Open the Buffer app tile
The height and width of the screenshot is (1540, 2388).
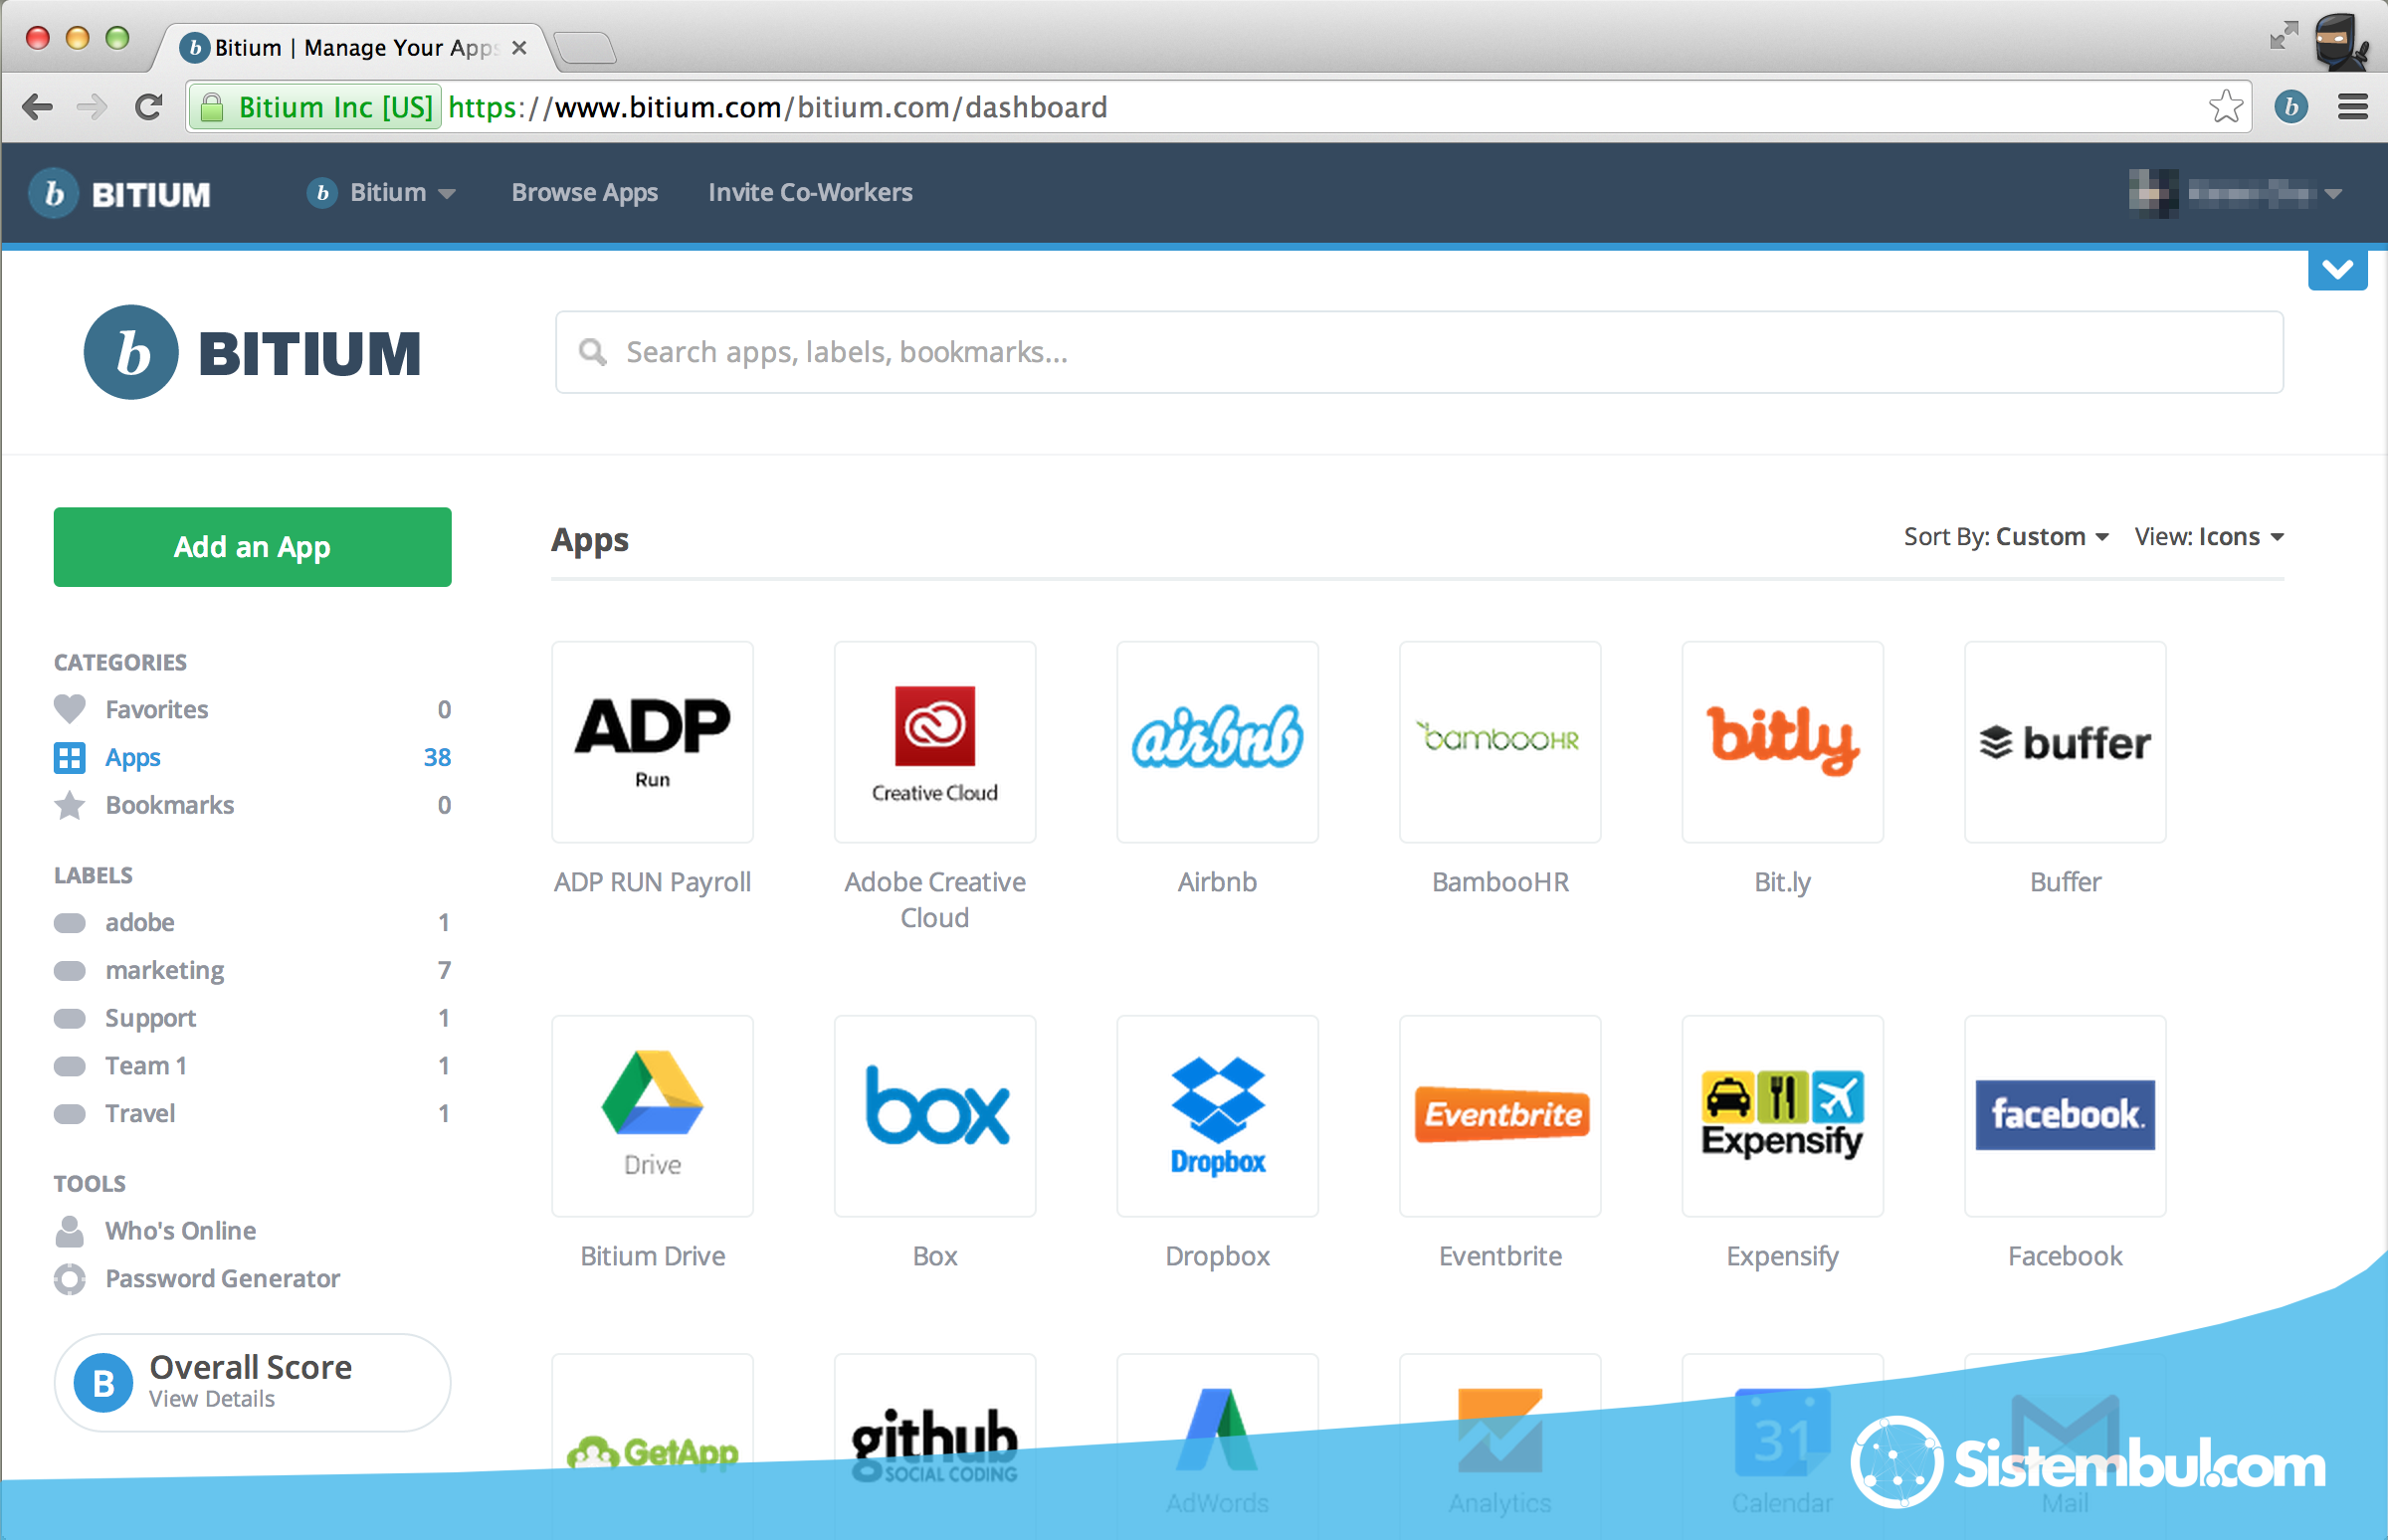(2065, 742)
